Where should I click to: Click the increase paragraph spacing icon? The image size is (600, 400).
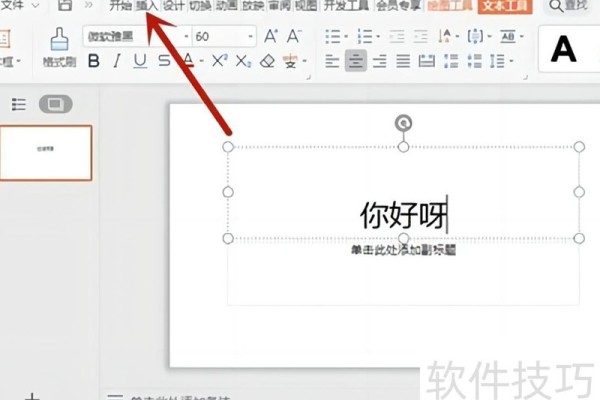(x=451, y=61)
